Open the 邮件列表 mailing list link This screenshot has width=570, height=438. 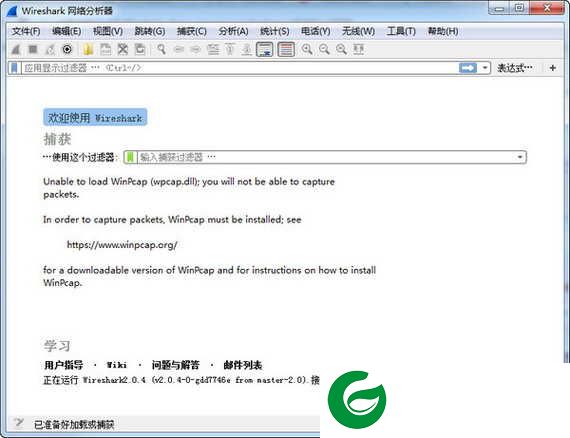click(x=243, y=365)
